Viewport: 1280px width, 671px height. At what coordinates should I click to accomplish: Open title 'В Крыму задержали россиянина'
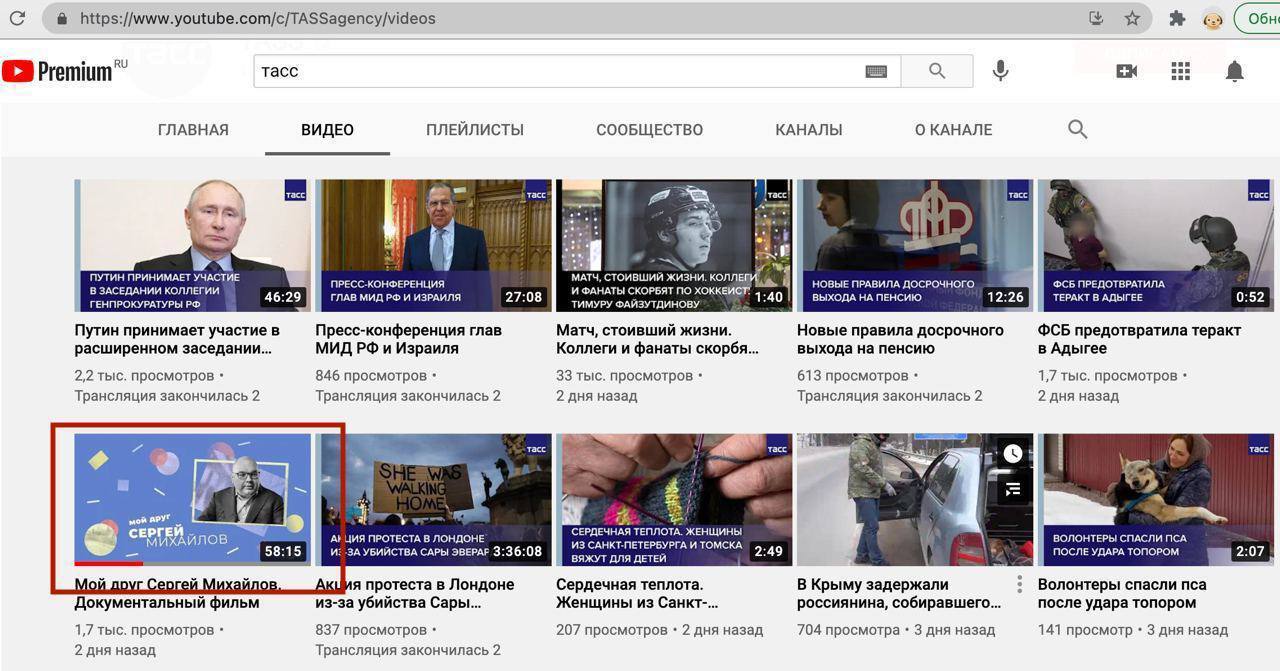[x=899, y=593]
